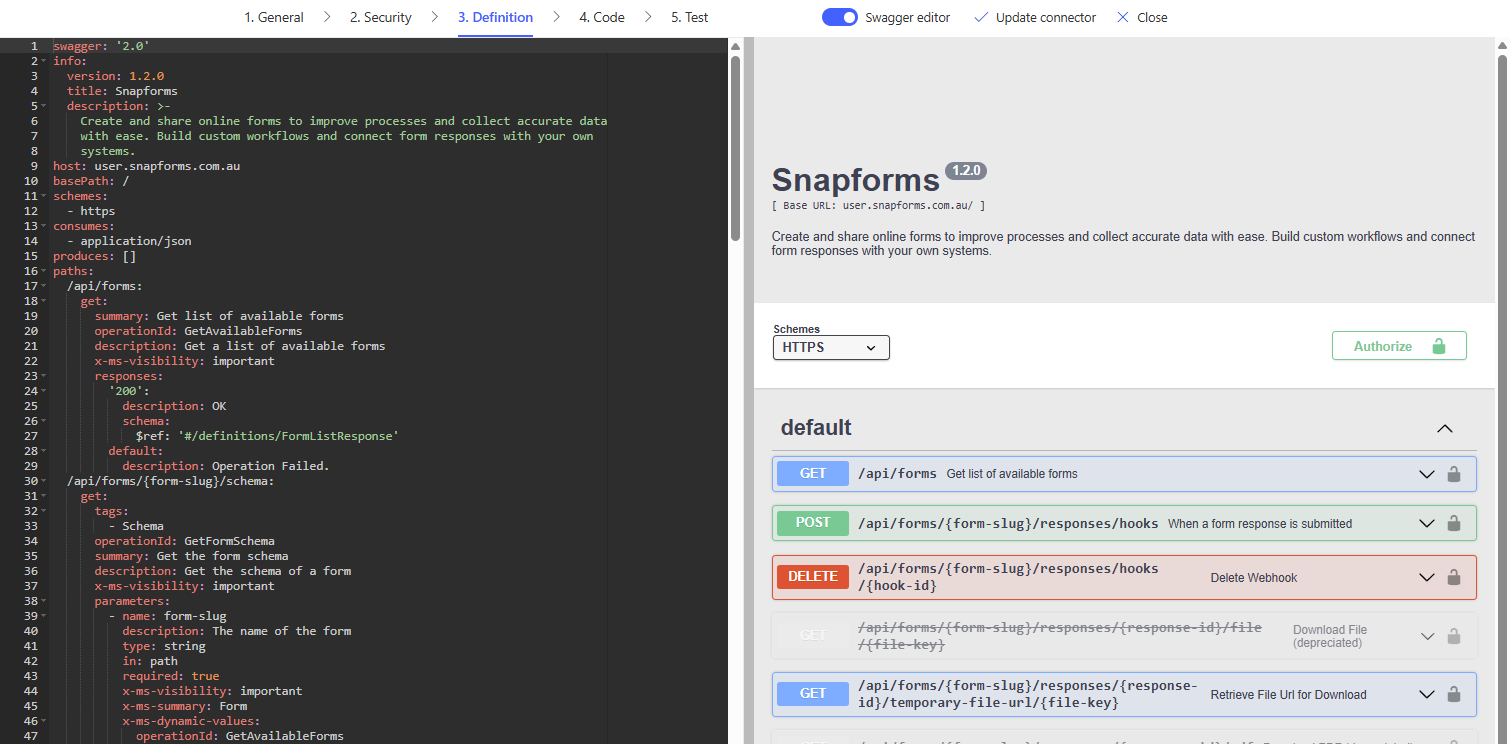Click the checkmark icon beside Update connector
1510x744 pixels.
click(x=981, y=17)
